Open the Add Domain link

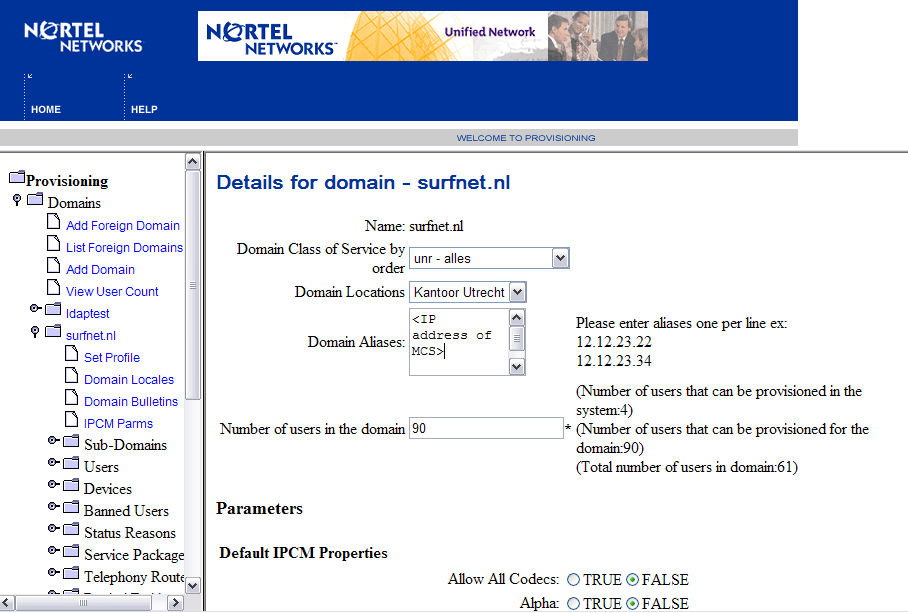100,270
